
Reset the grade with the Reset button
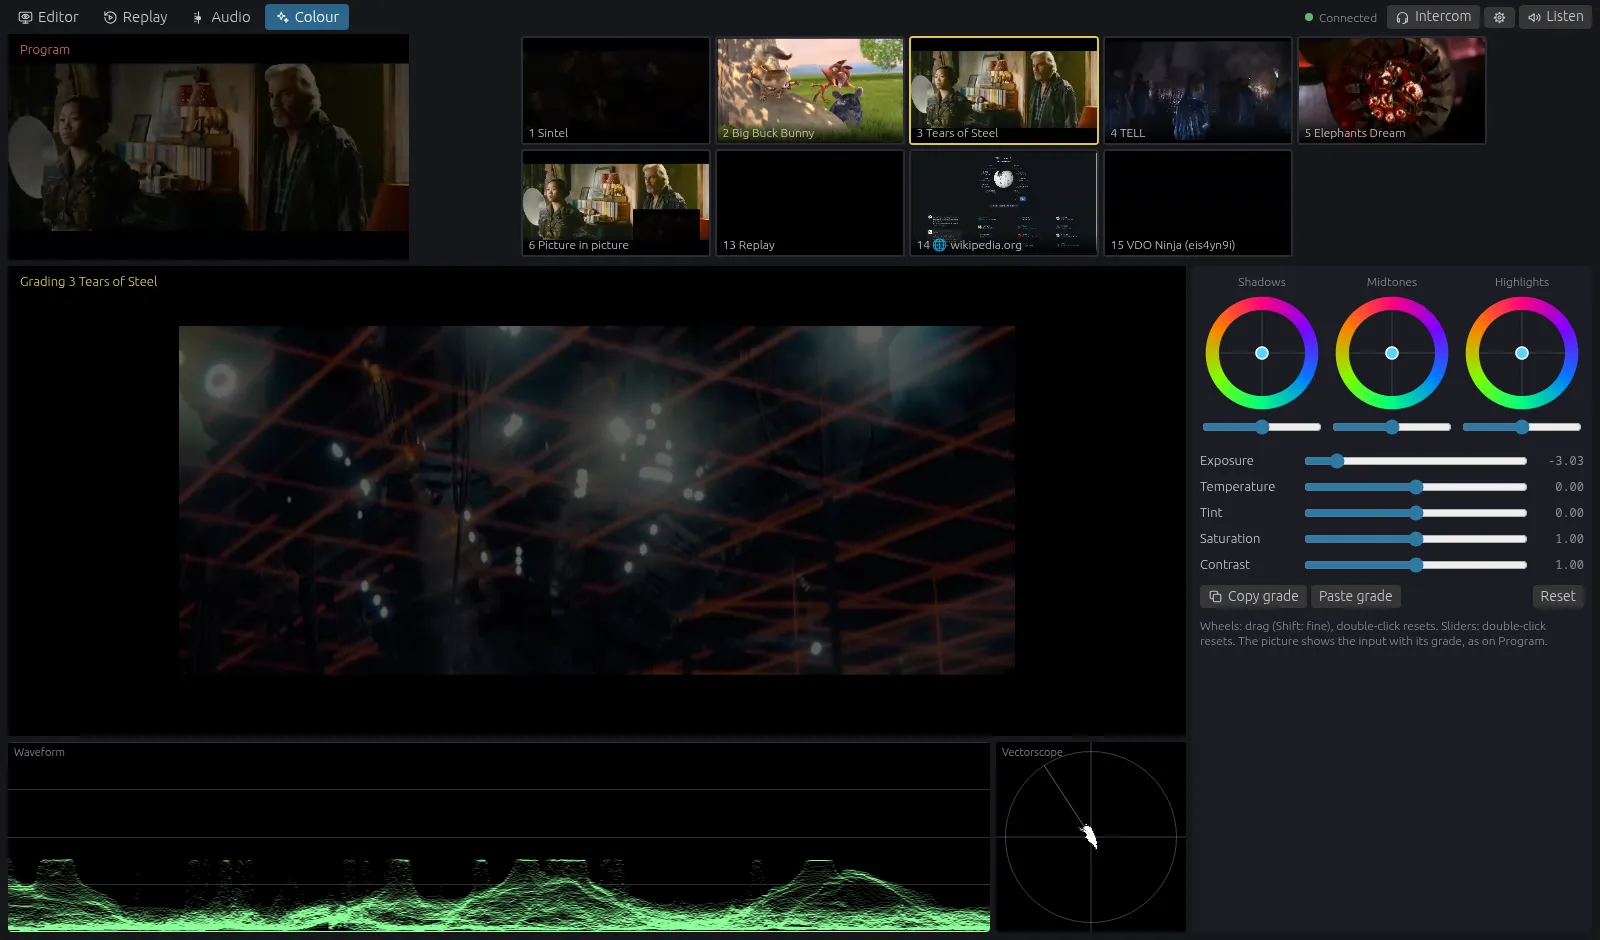(1557, 596)
